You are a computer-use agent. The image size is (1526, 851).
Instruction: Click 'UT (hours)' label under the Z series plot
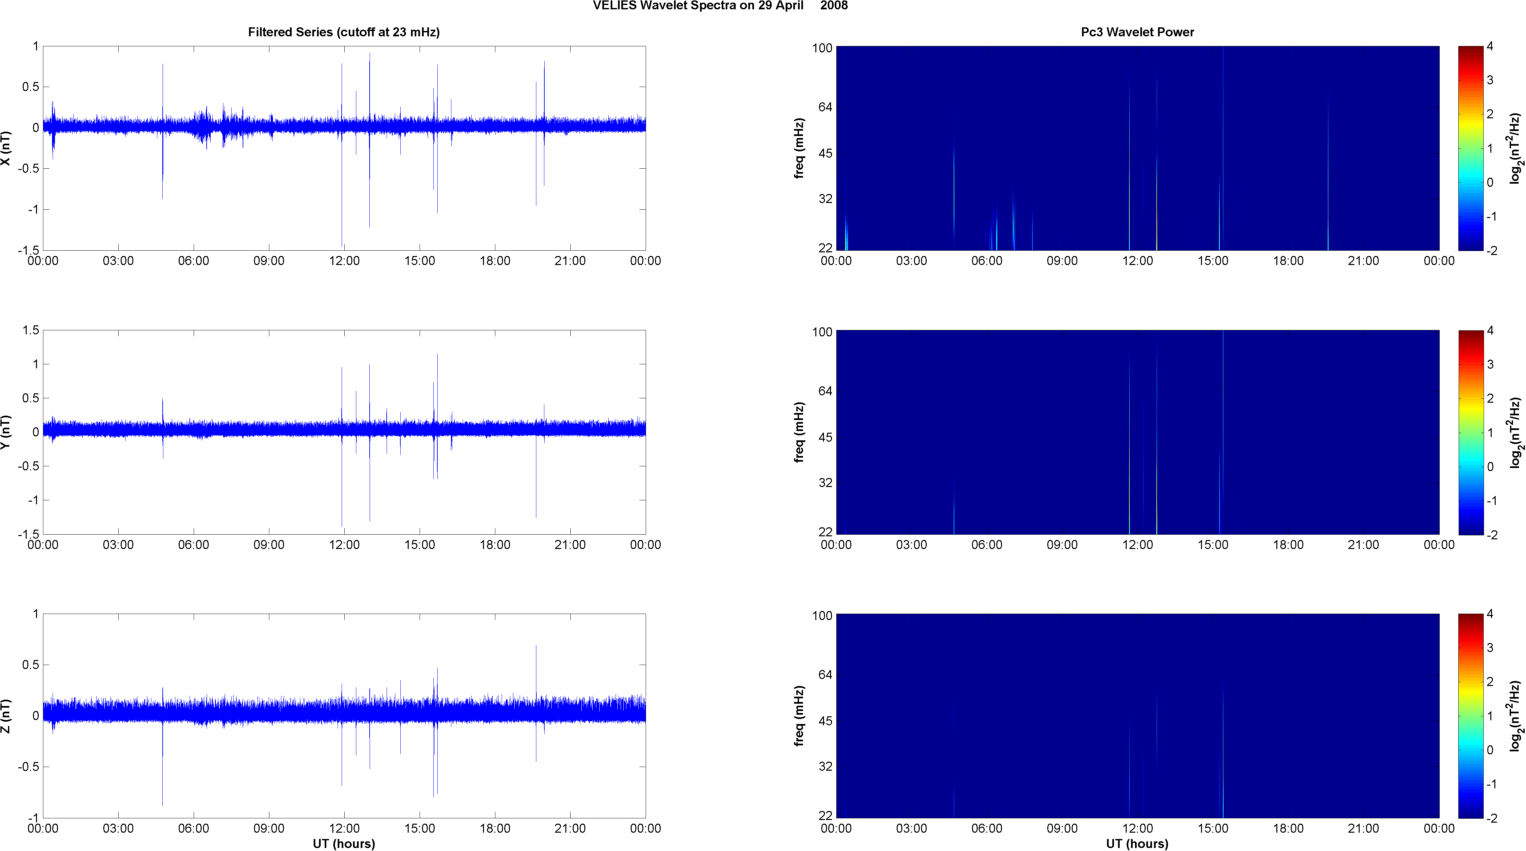[344, 844]
